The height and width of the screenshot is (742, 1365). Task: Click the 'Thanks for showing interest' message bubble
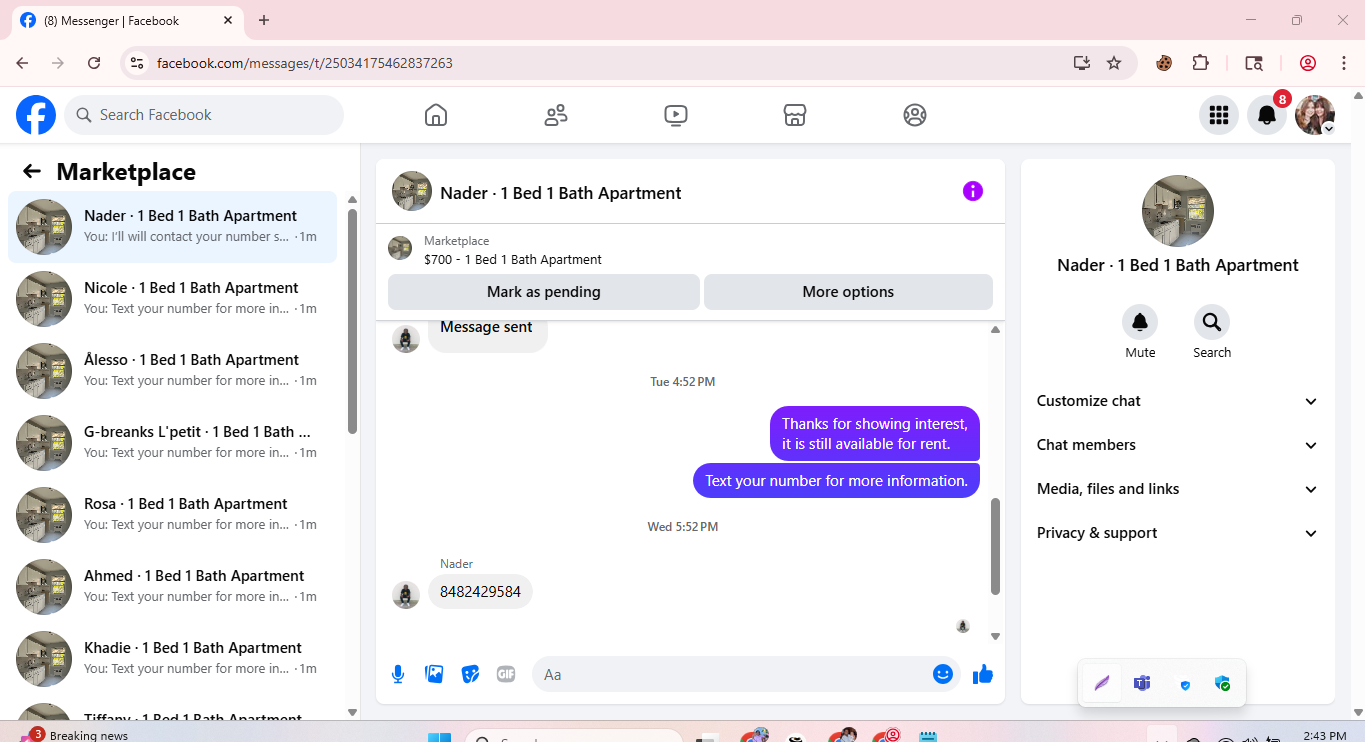pyautogui.click(x=875, y=433)
